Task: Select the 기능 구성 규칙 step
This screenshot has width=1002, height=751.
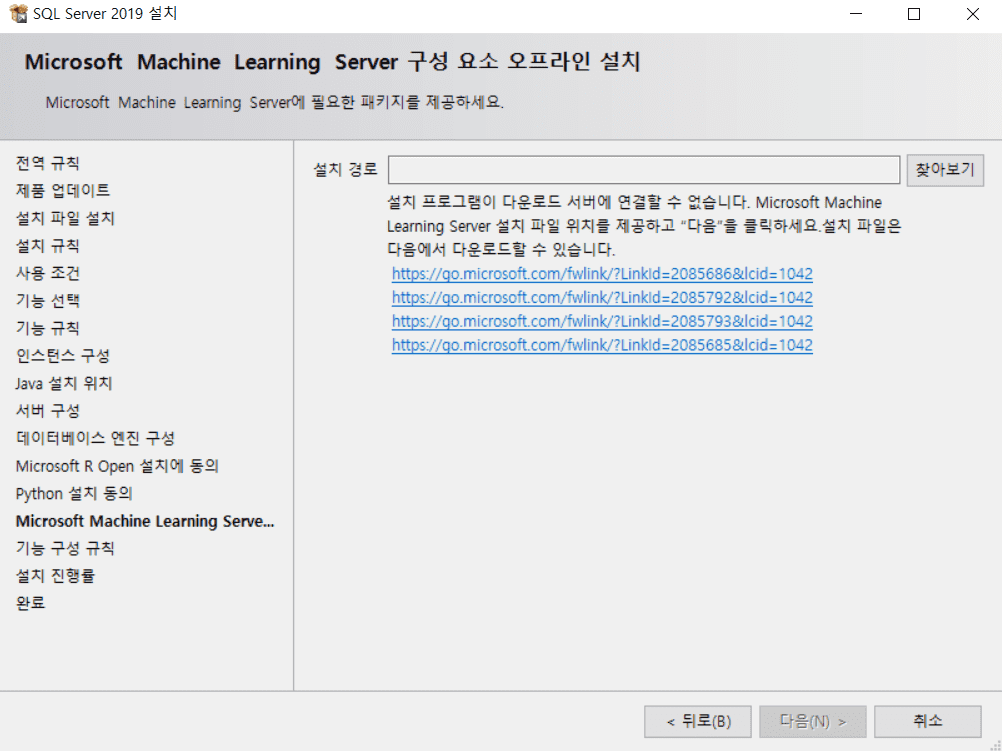Action: [65, 548]
